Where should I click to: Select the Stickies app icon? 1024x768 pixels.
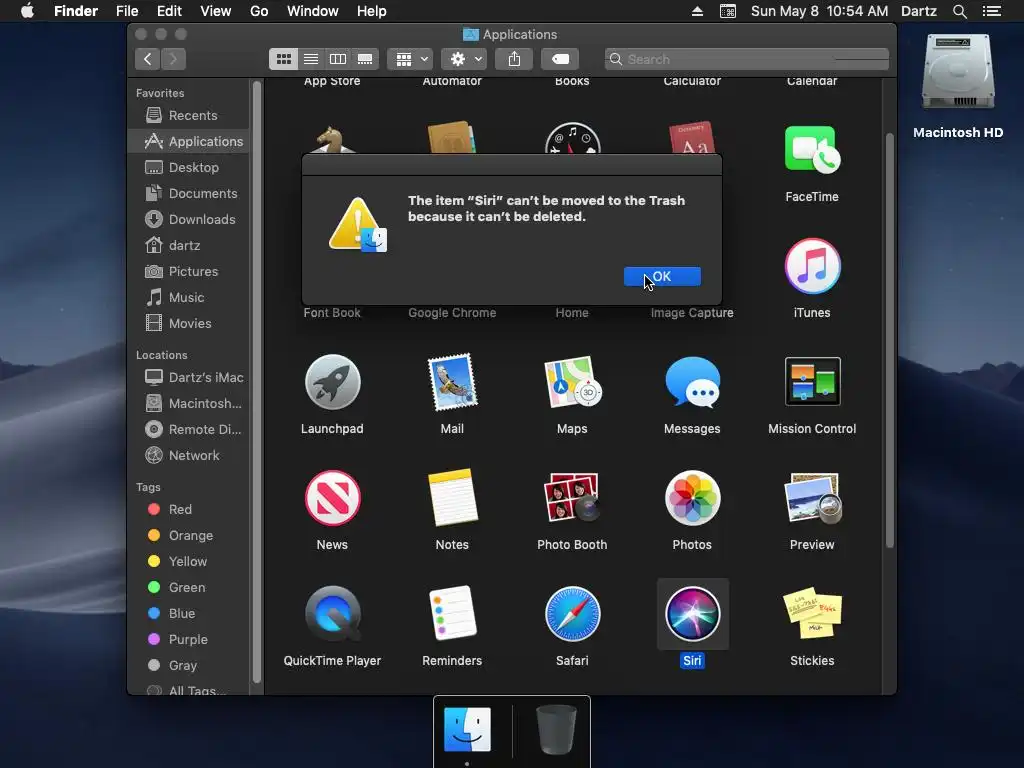pos(812,614)
